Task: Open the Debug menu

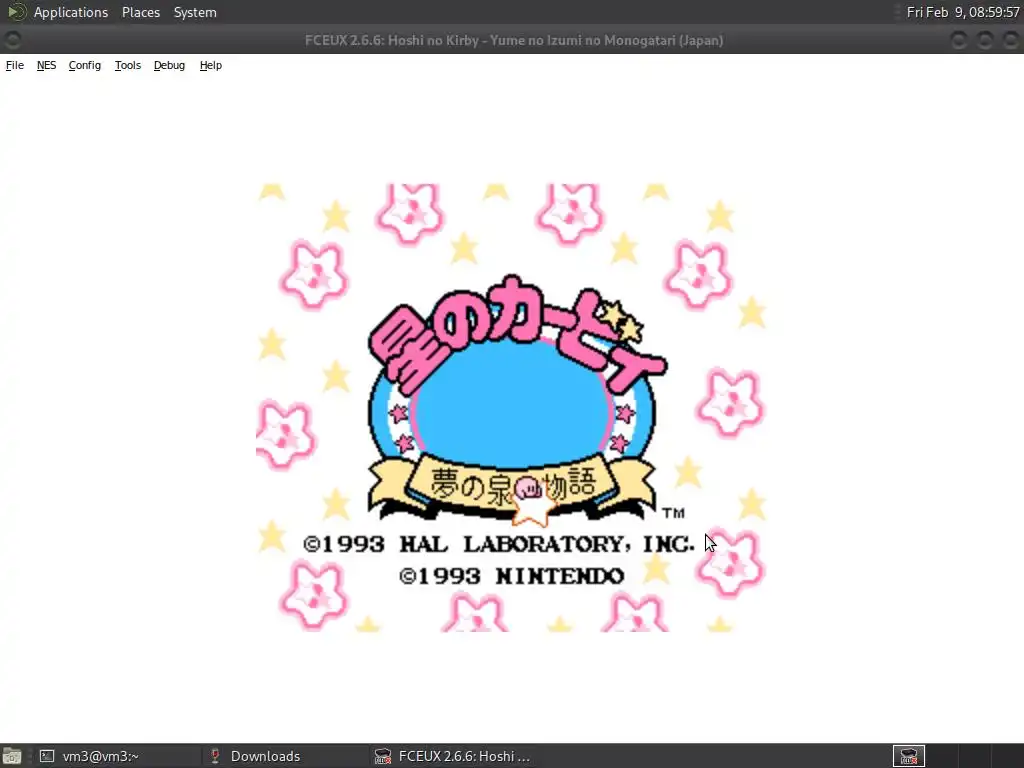Action: pyautogui.click(x=169, y=65)
